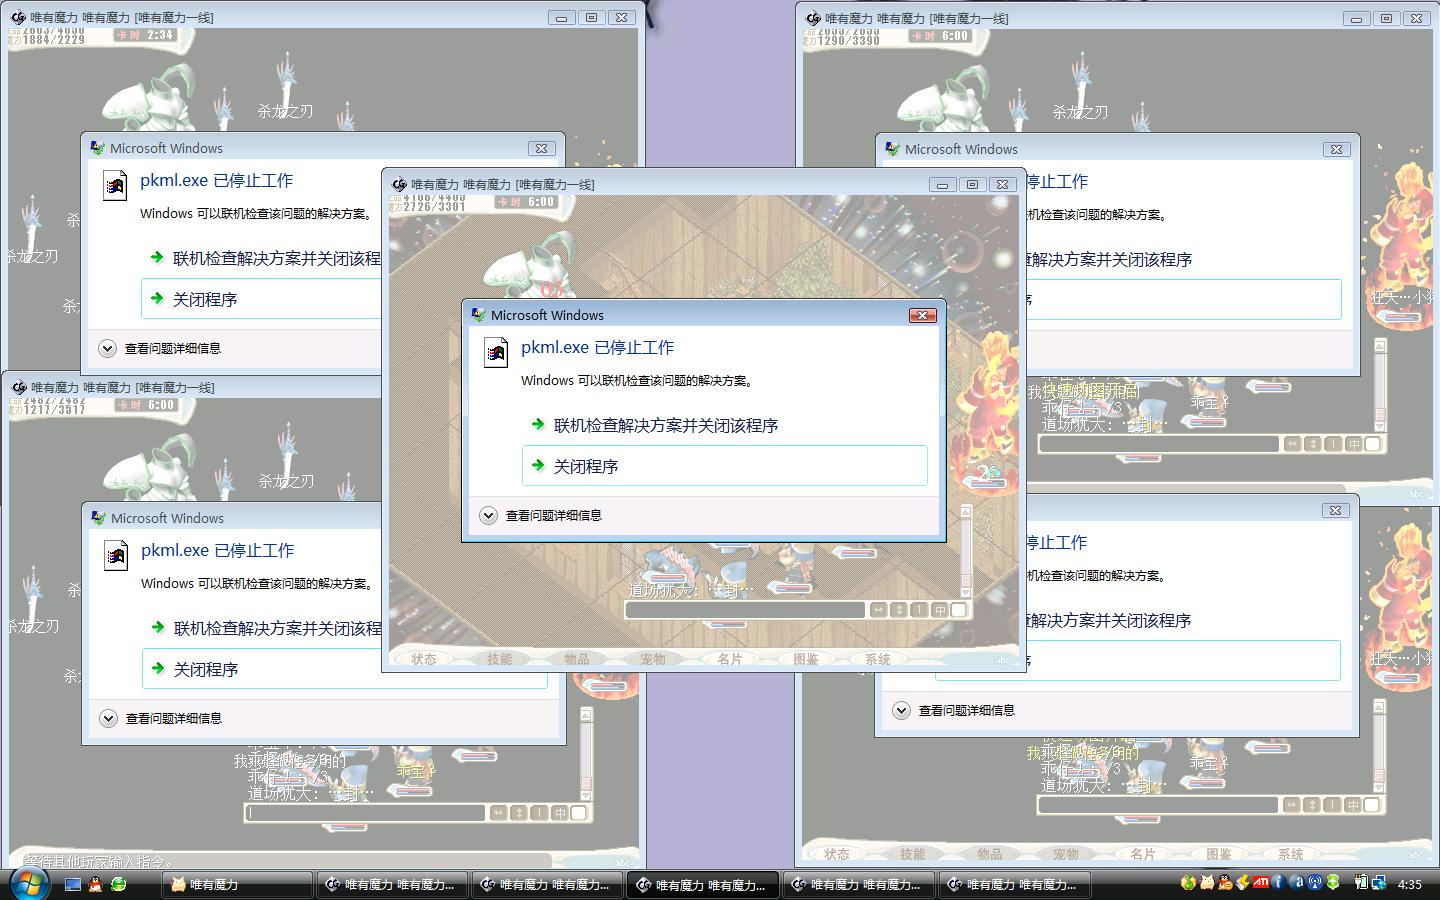
Task: Click the pkml.exe program icon in center dialog
Action: point(496,352)
